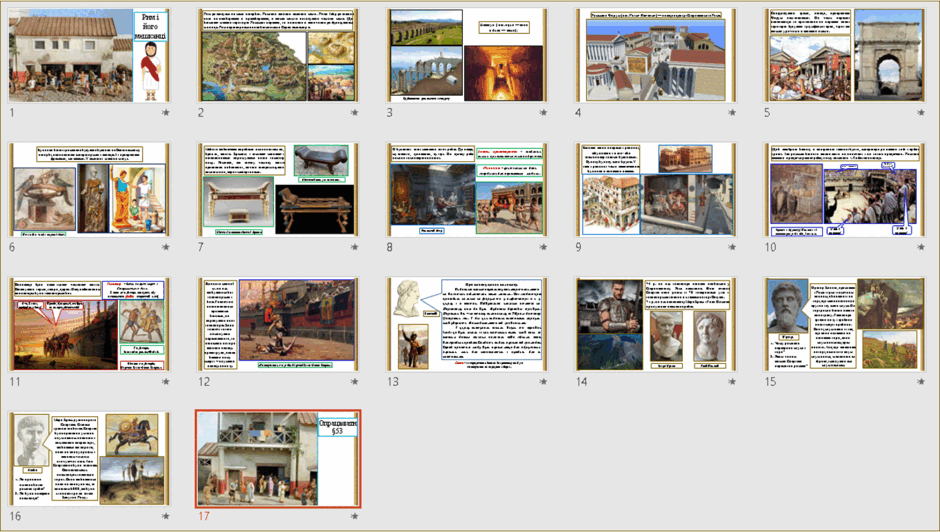Screen dimensions: 940x532
Task: Select slide 12 thumbnail with gladiator painting
Action: [x=278, y=324]
